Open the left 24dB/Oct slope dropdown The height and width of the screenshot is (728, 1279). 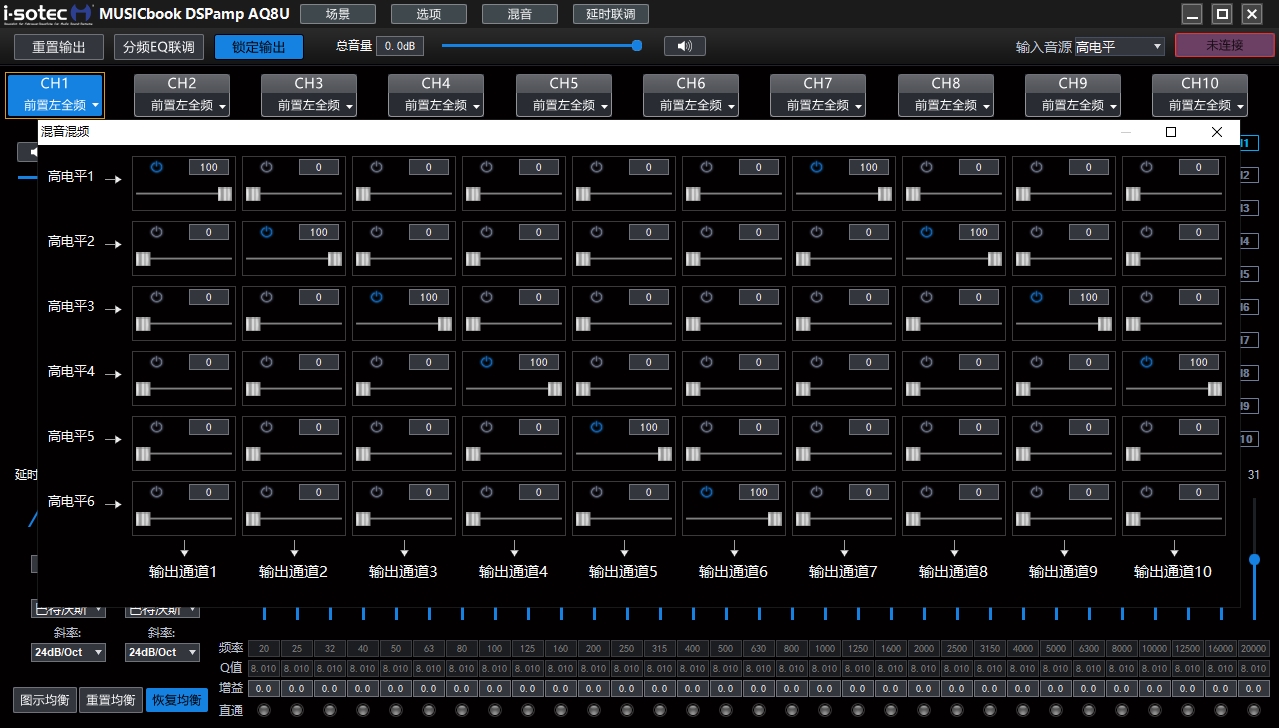click(x=68, y=652)
